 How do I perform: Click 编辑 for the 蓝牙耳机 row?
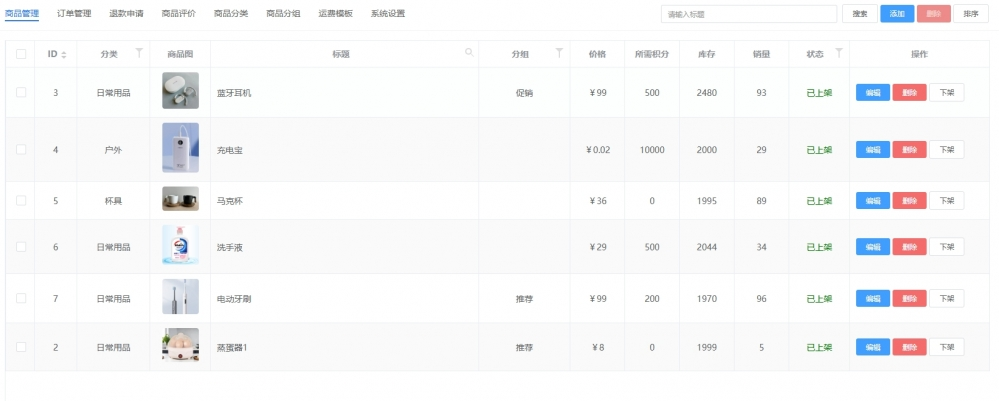[x=872, y=92]
